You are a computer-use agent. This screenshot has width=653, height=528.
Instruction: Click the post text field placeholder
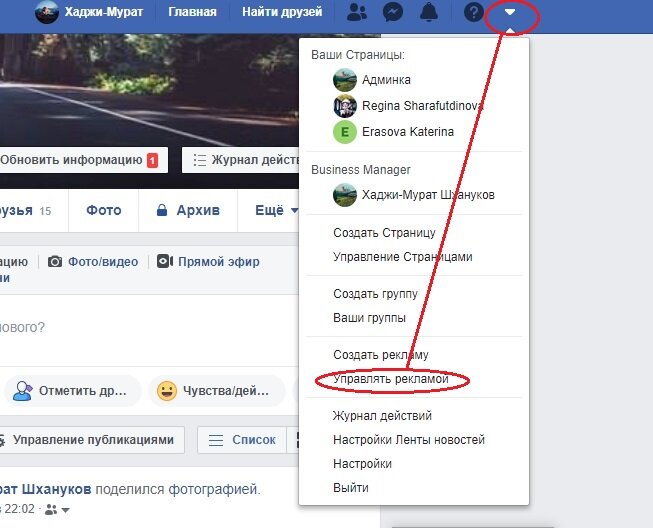[x=22, y=327]
